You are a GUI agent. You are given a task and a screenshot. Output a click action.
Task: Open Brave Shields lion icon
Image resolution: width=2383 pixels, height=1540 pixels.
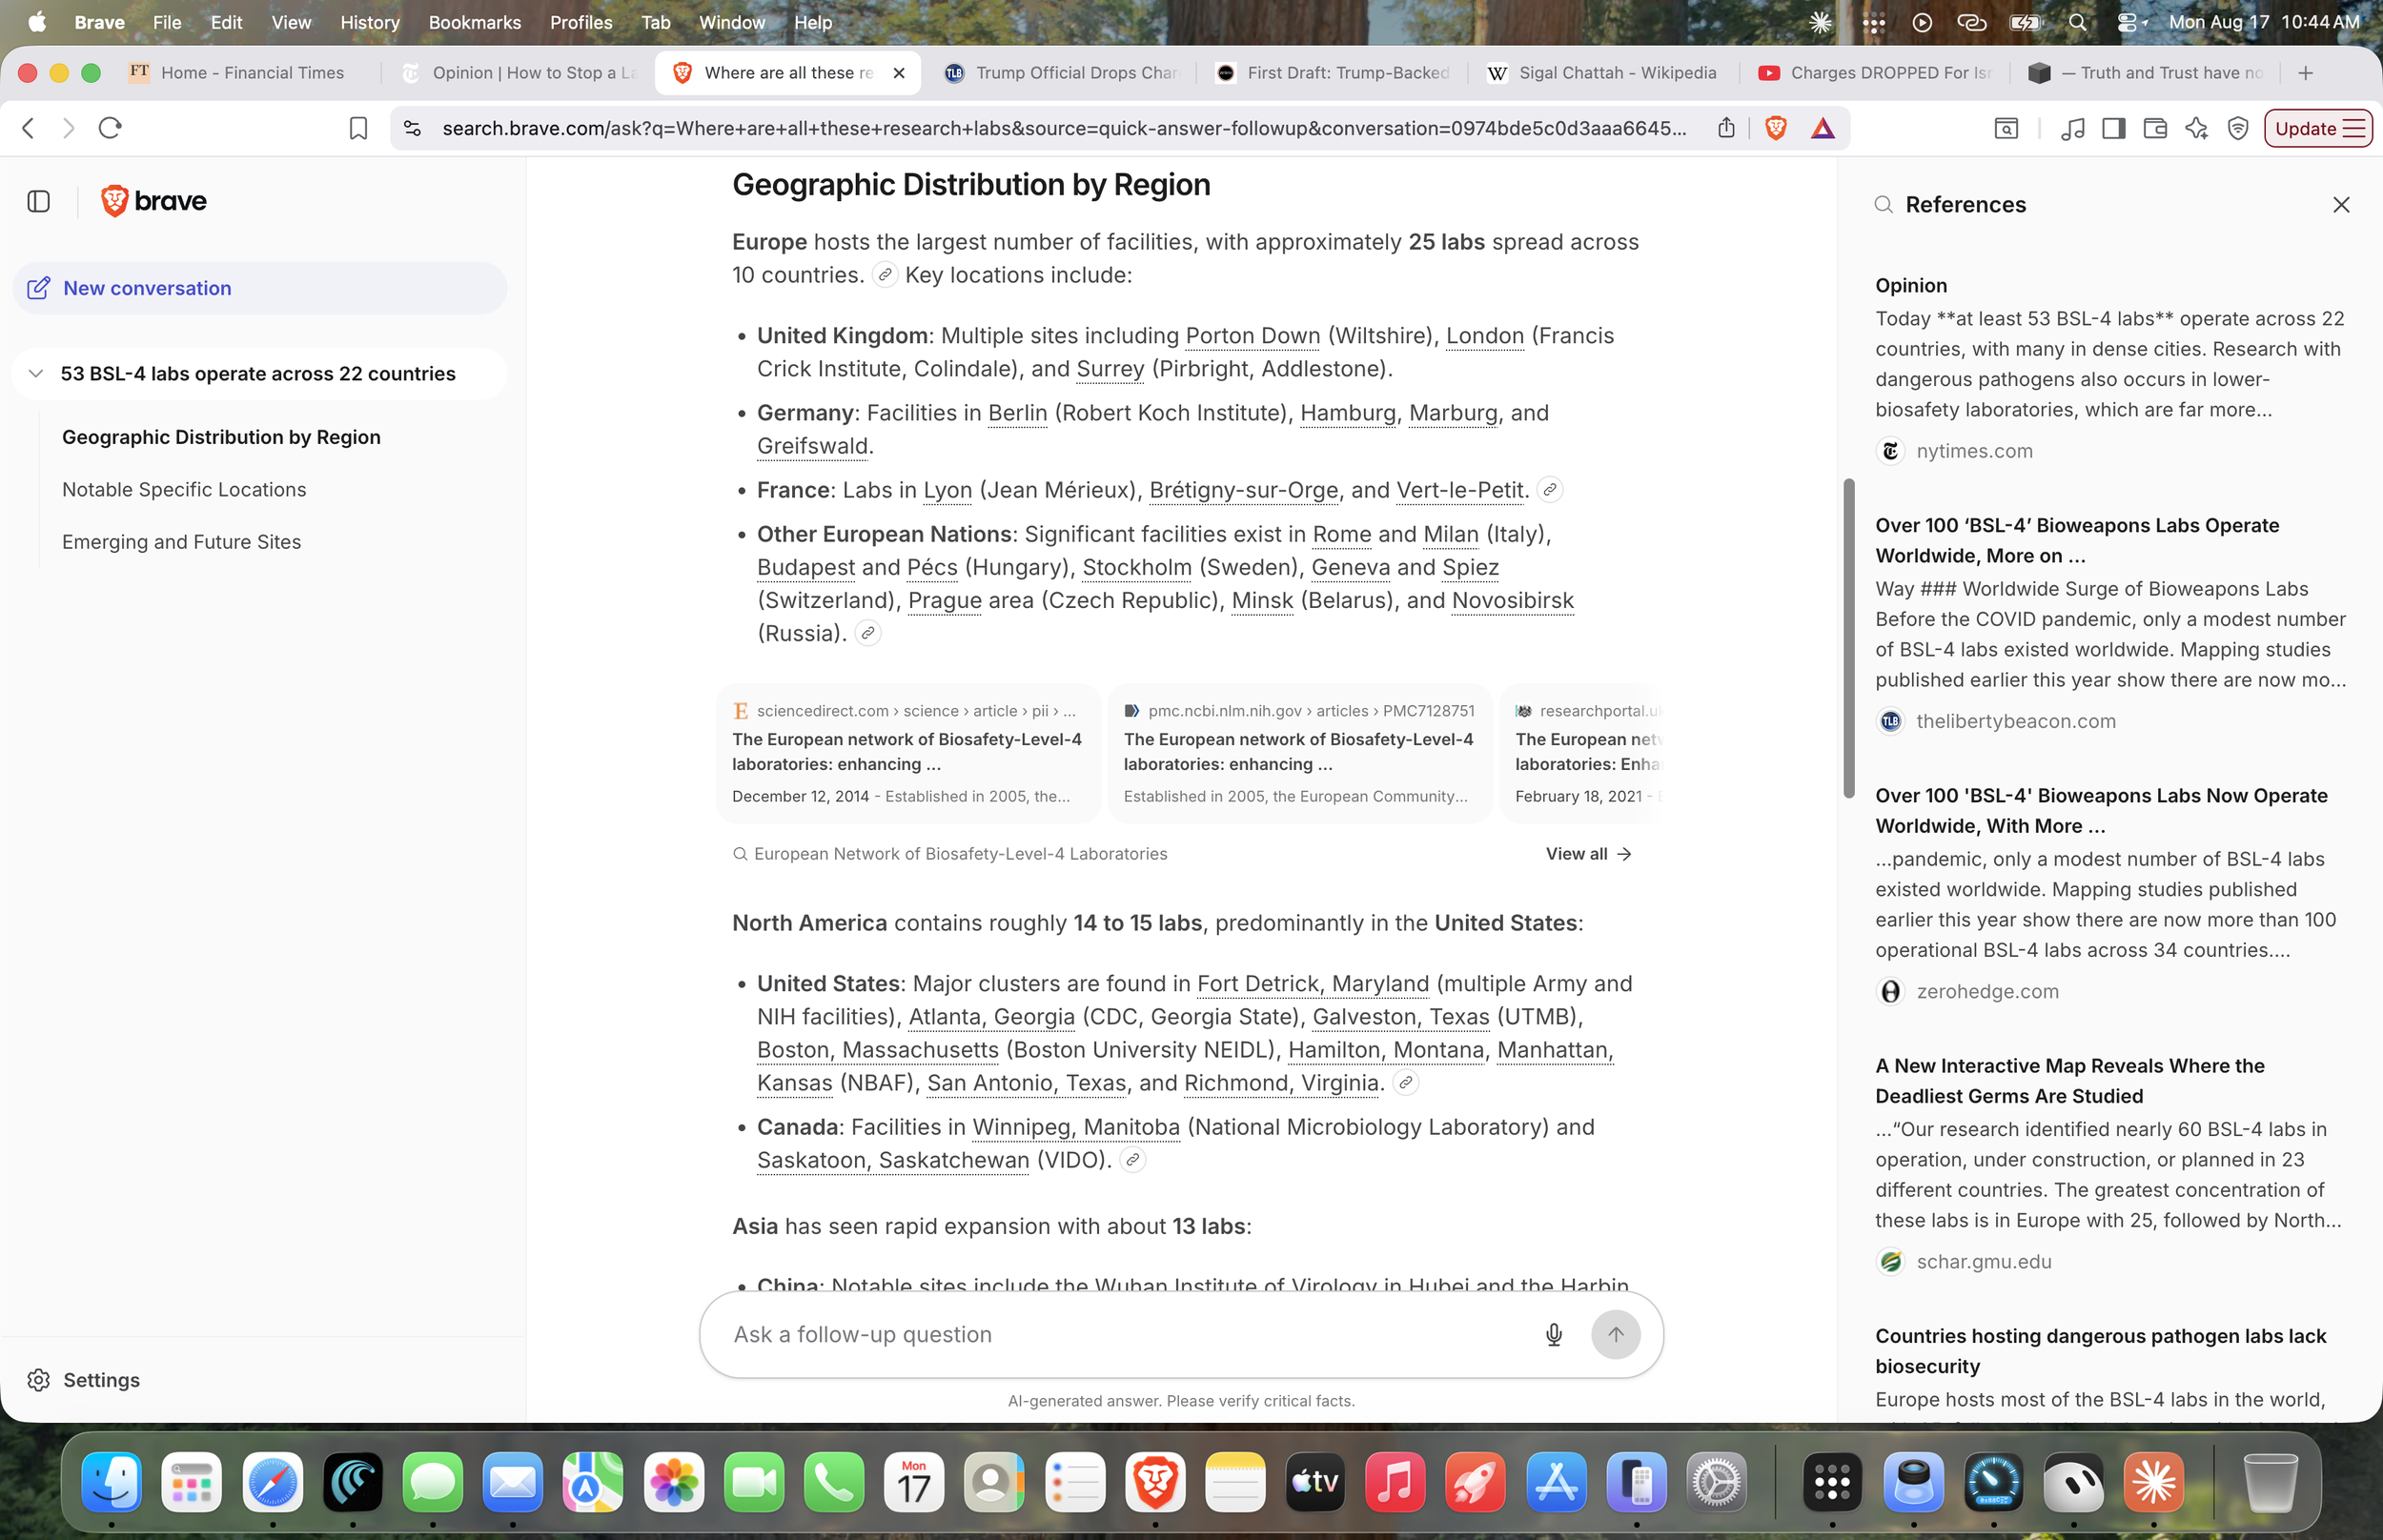pyautogui.click(x=1776, y=128)
